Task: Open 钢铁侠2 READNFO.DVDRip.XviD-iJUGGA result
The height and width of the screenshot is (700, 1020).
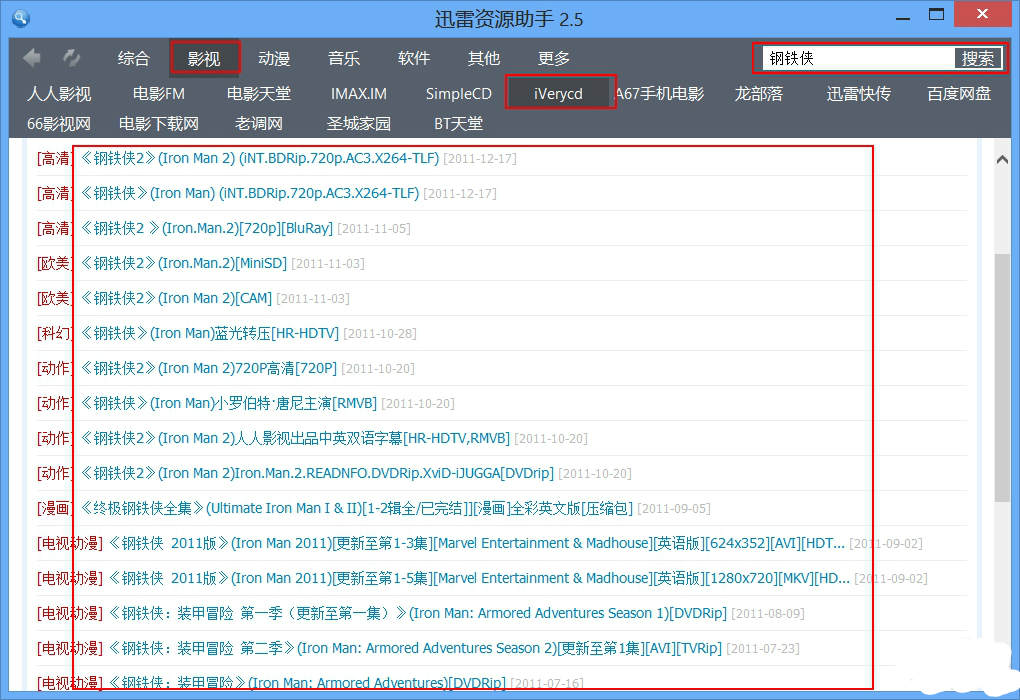Action: point(317,474)
